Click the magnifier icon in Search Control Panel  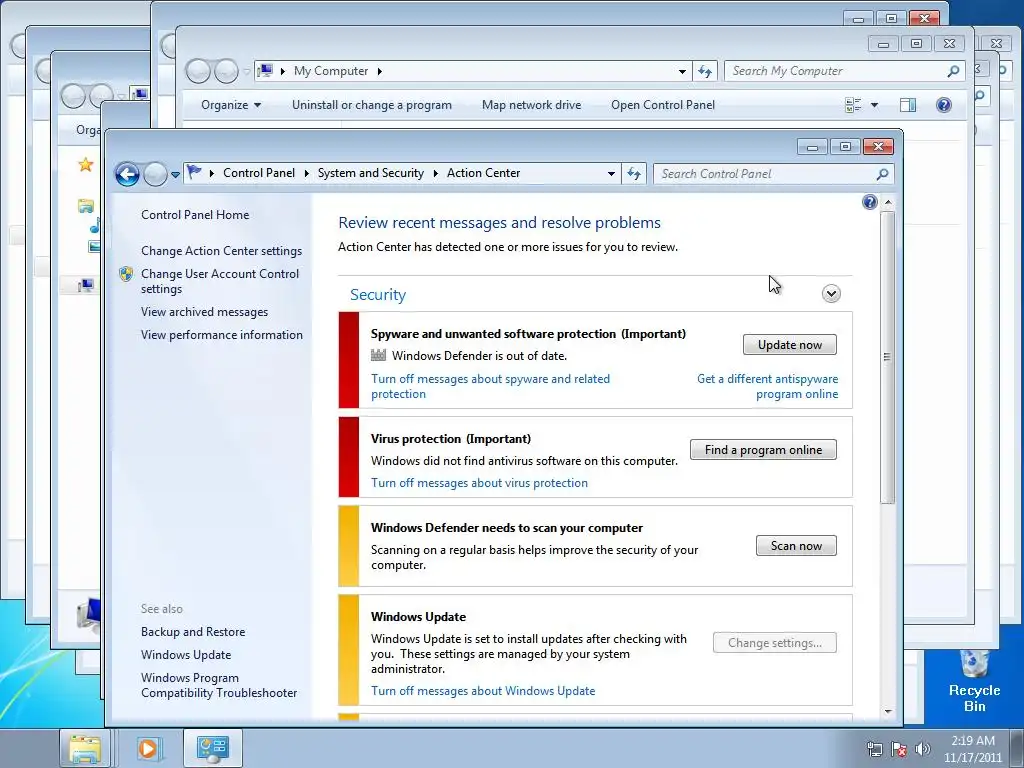tap(882, 174)
